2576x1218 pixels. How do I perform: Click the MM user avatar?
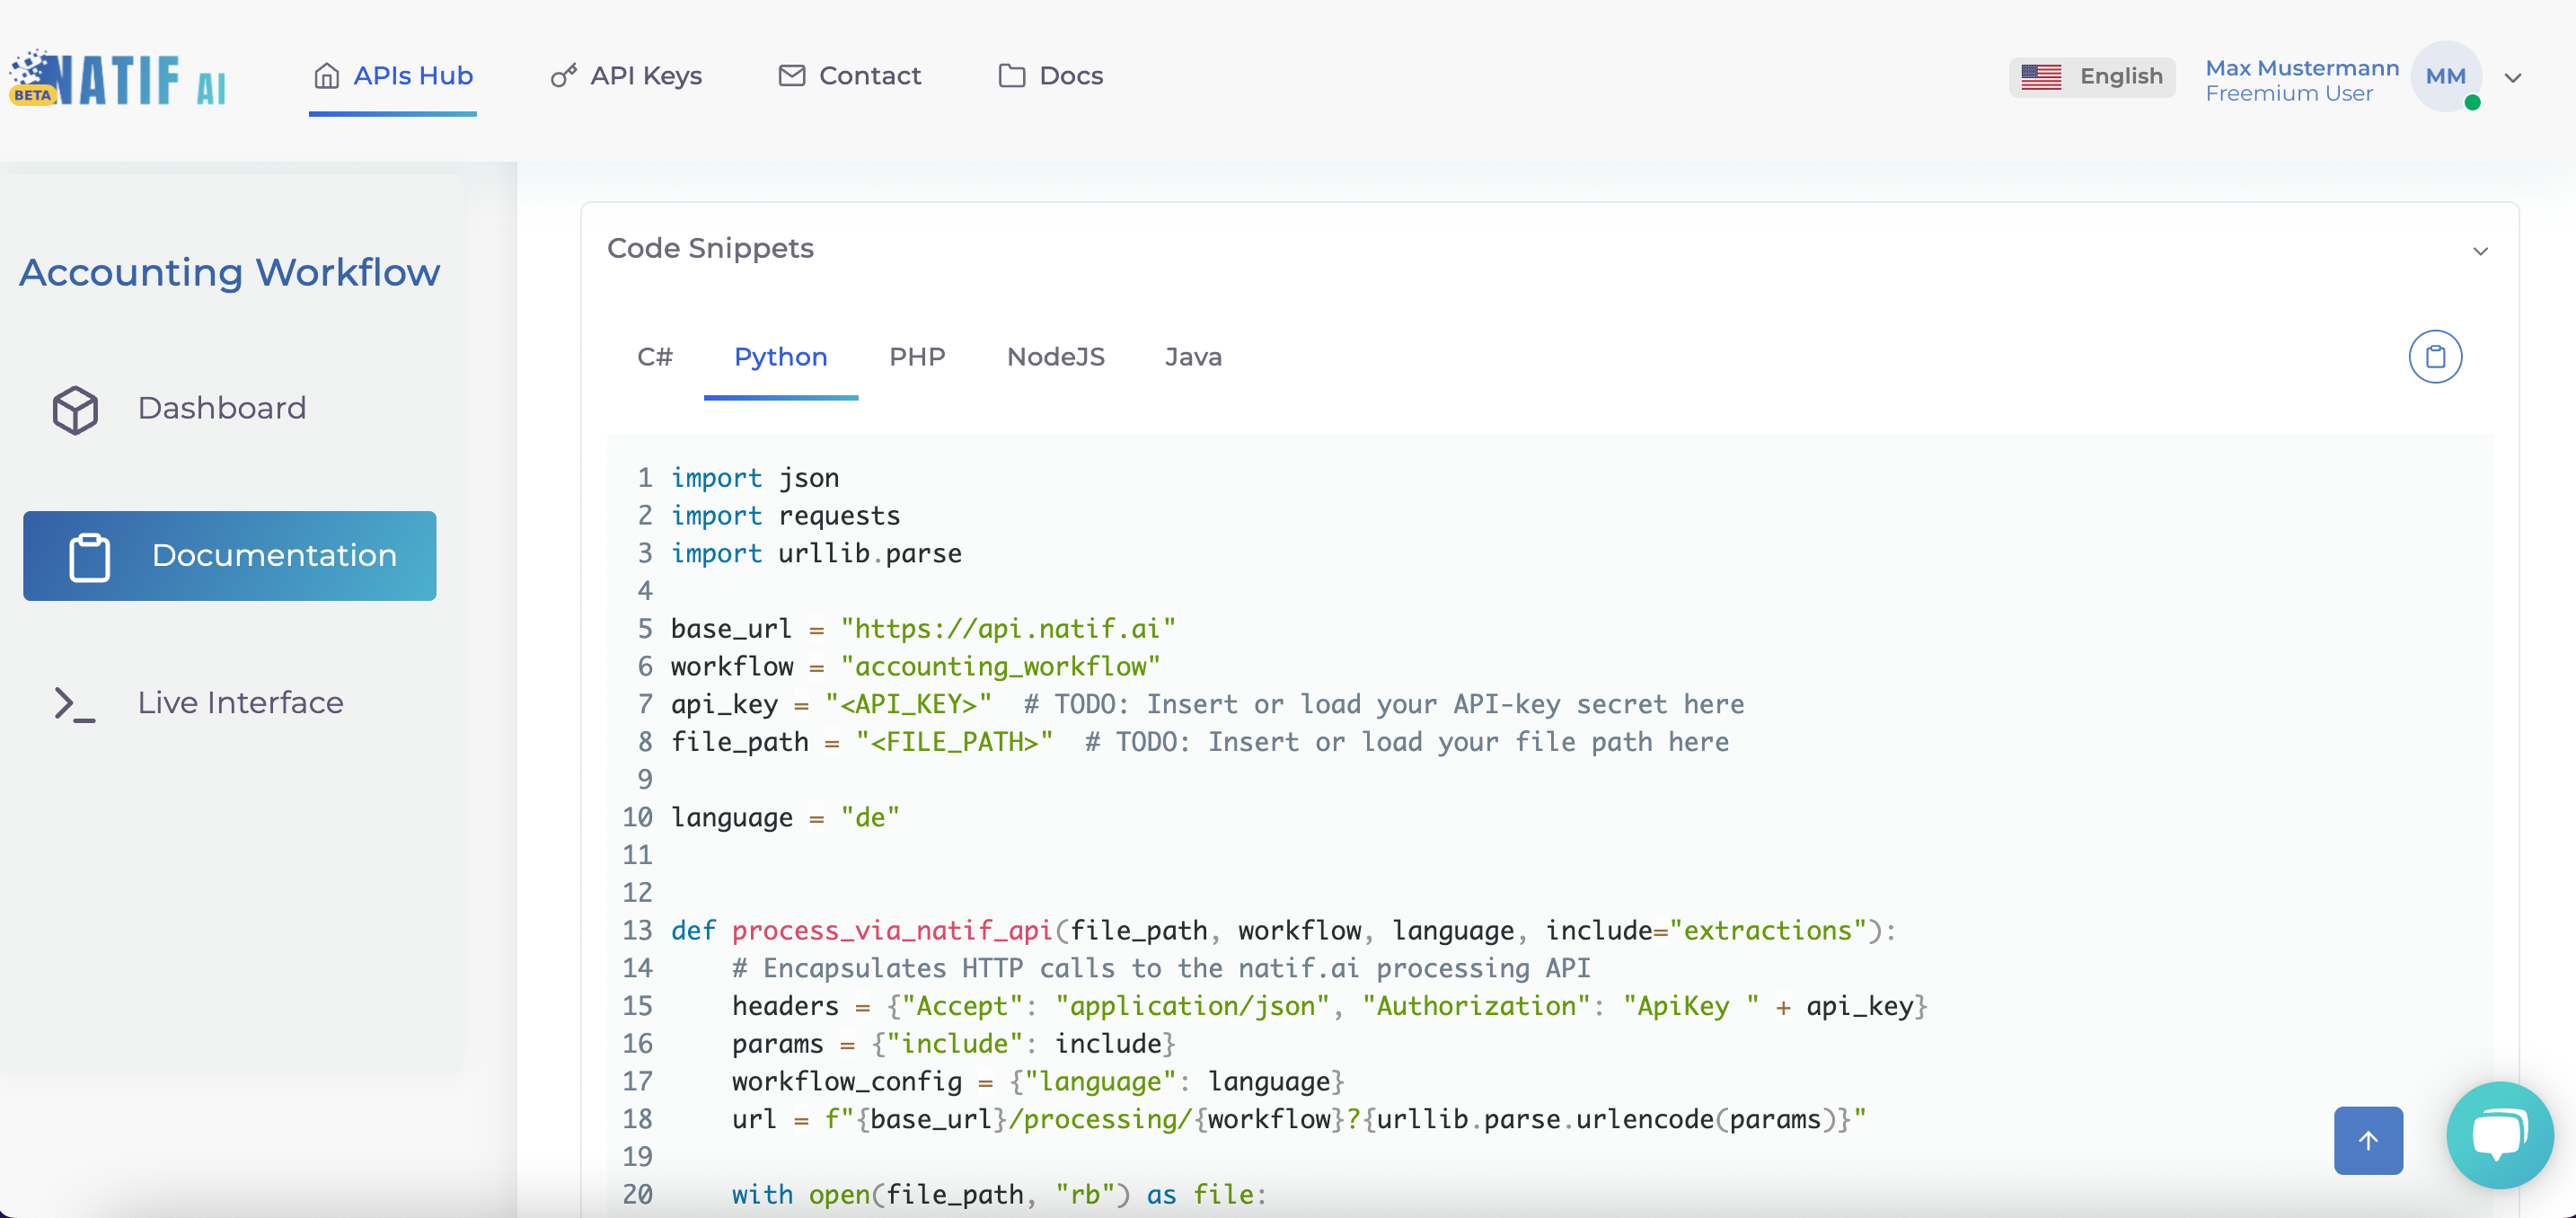click(x=2445, y=77)
